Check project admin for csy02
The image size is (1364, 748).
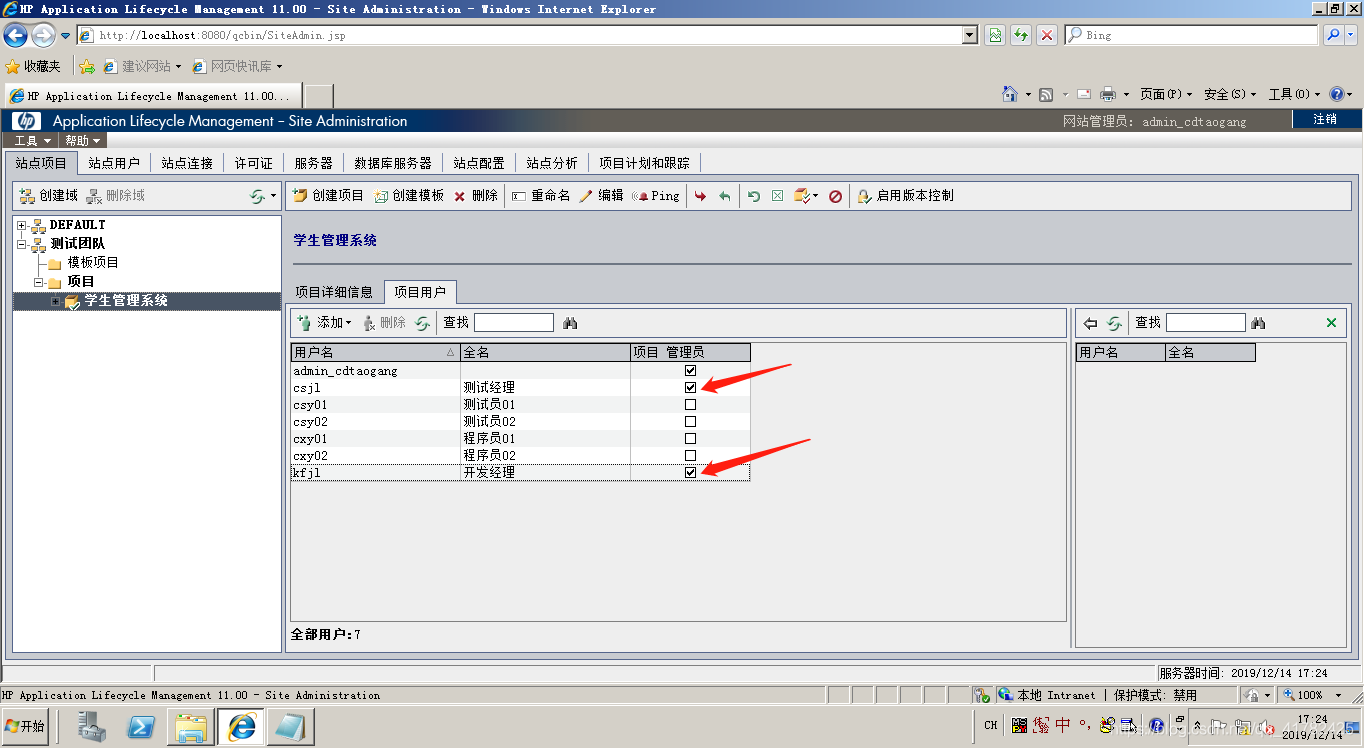[690, 422]
